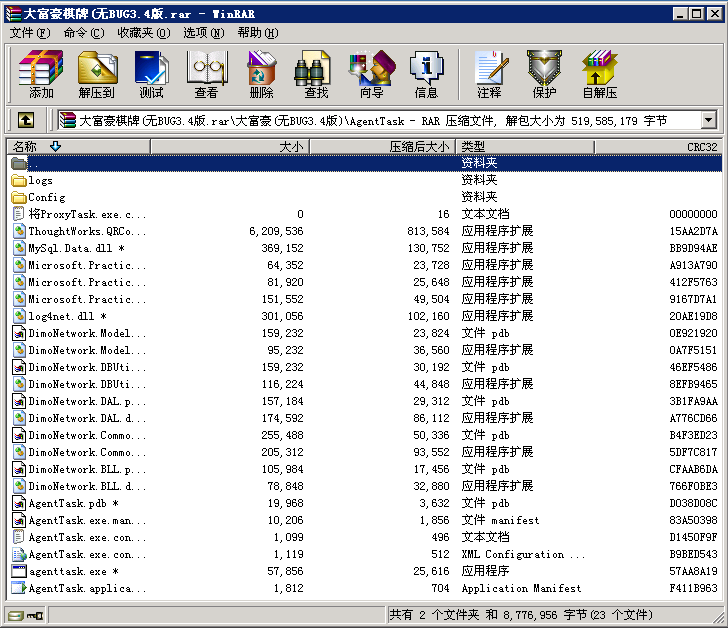Click the Comment (注释) toolbar icon
Viewport: 728px width, 628px height.
(x=489, y=74)
